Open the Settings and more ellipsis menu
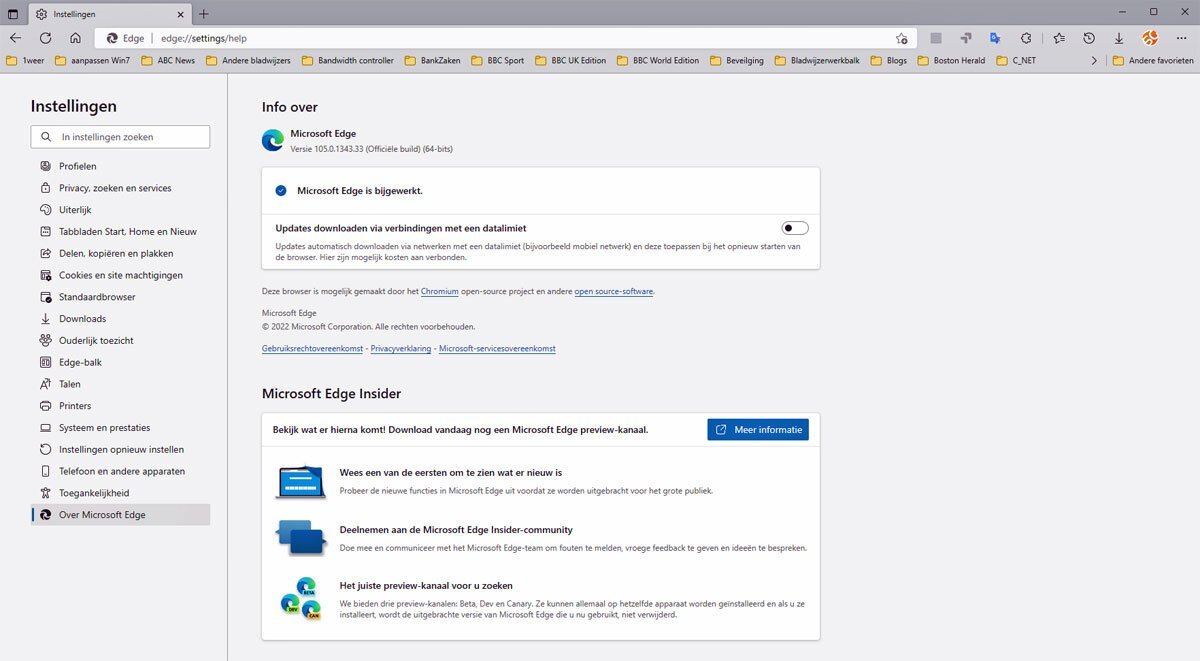 (x=1182, y=38)
